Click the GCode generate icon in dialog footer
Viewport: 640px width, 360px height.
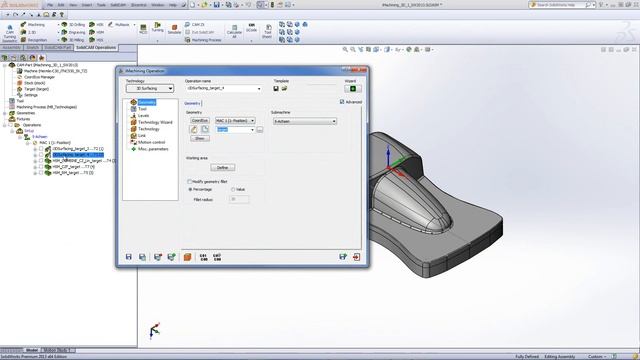203,257
